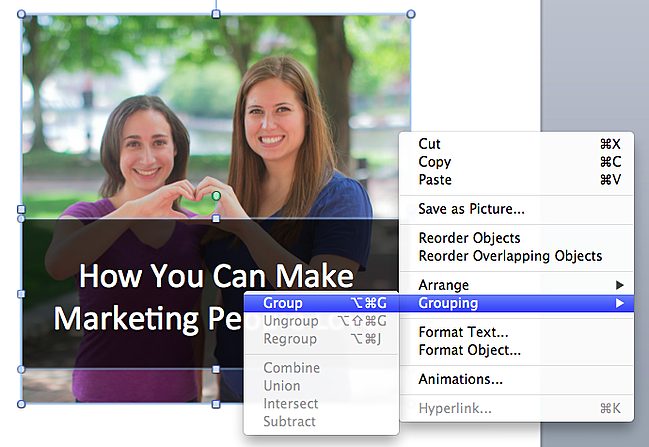Open Animations from context menu
The image size is (649, 447).
click(x=460, y=379)
